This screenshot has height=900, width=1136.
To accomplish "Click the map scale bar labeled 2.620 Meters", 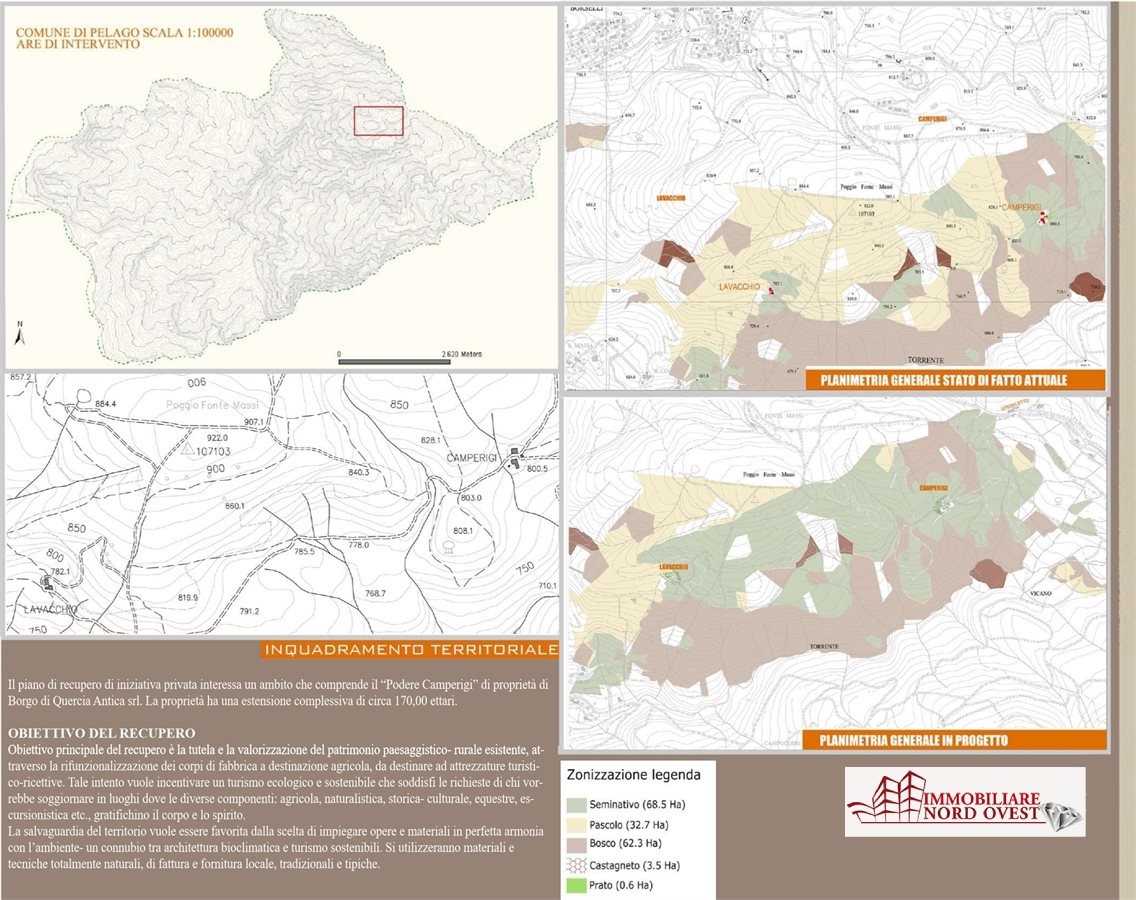I will [398, 356].
